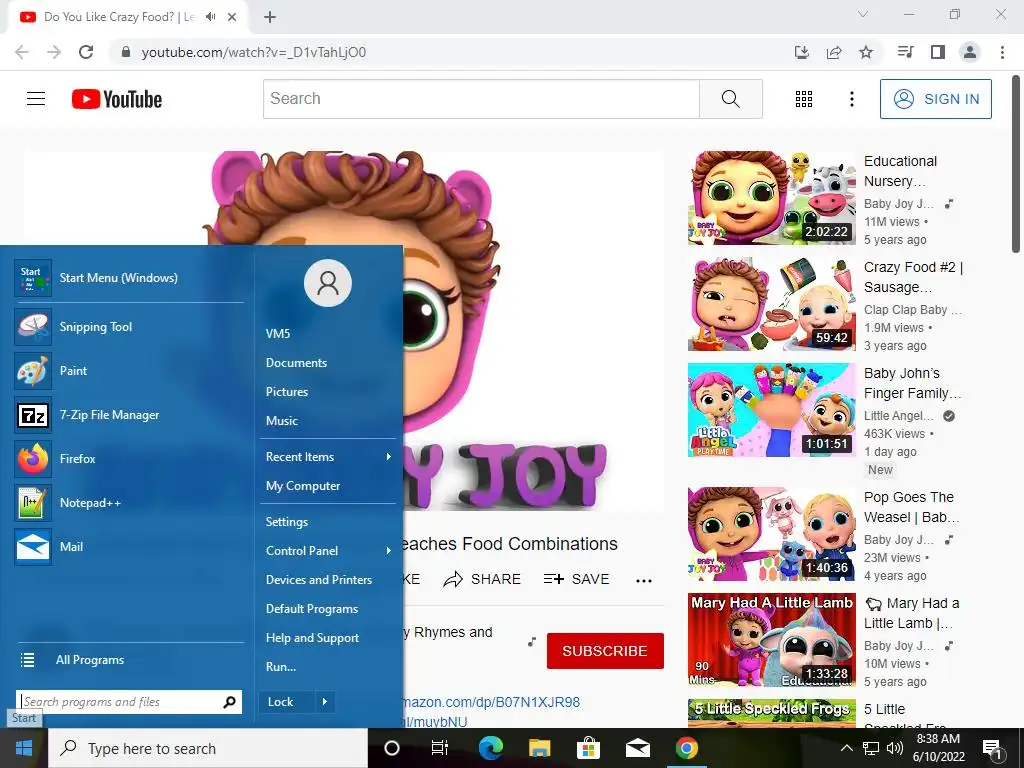Open Default Programs entry
The width and height of the screenshot is (1024, 768).
312,609
